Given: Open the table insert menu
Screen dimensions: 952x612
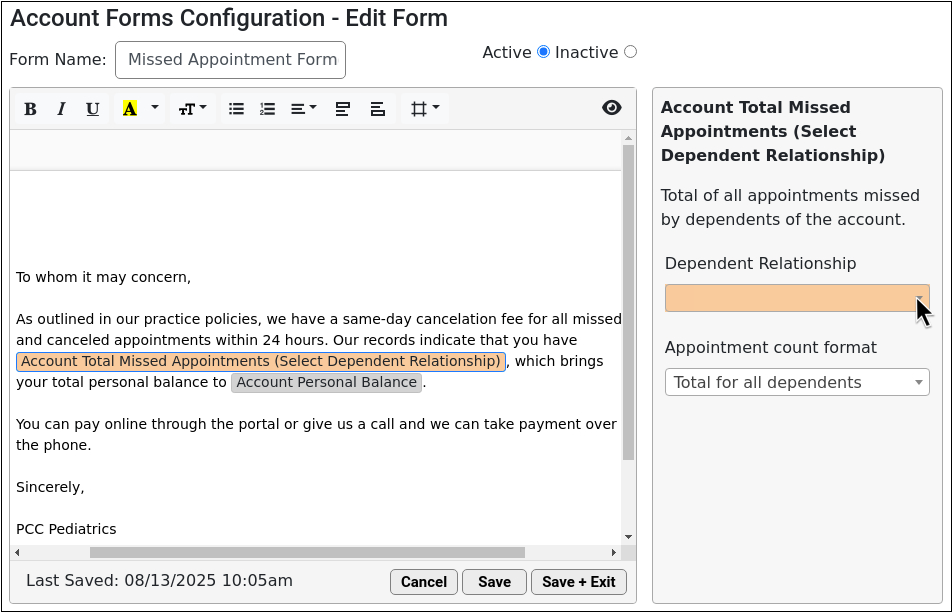Looking at the screenshot, I should click(425, 109).
